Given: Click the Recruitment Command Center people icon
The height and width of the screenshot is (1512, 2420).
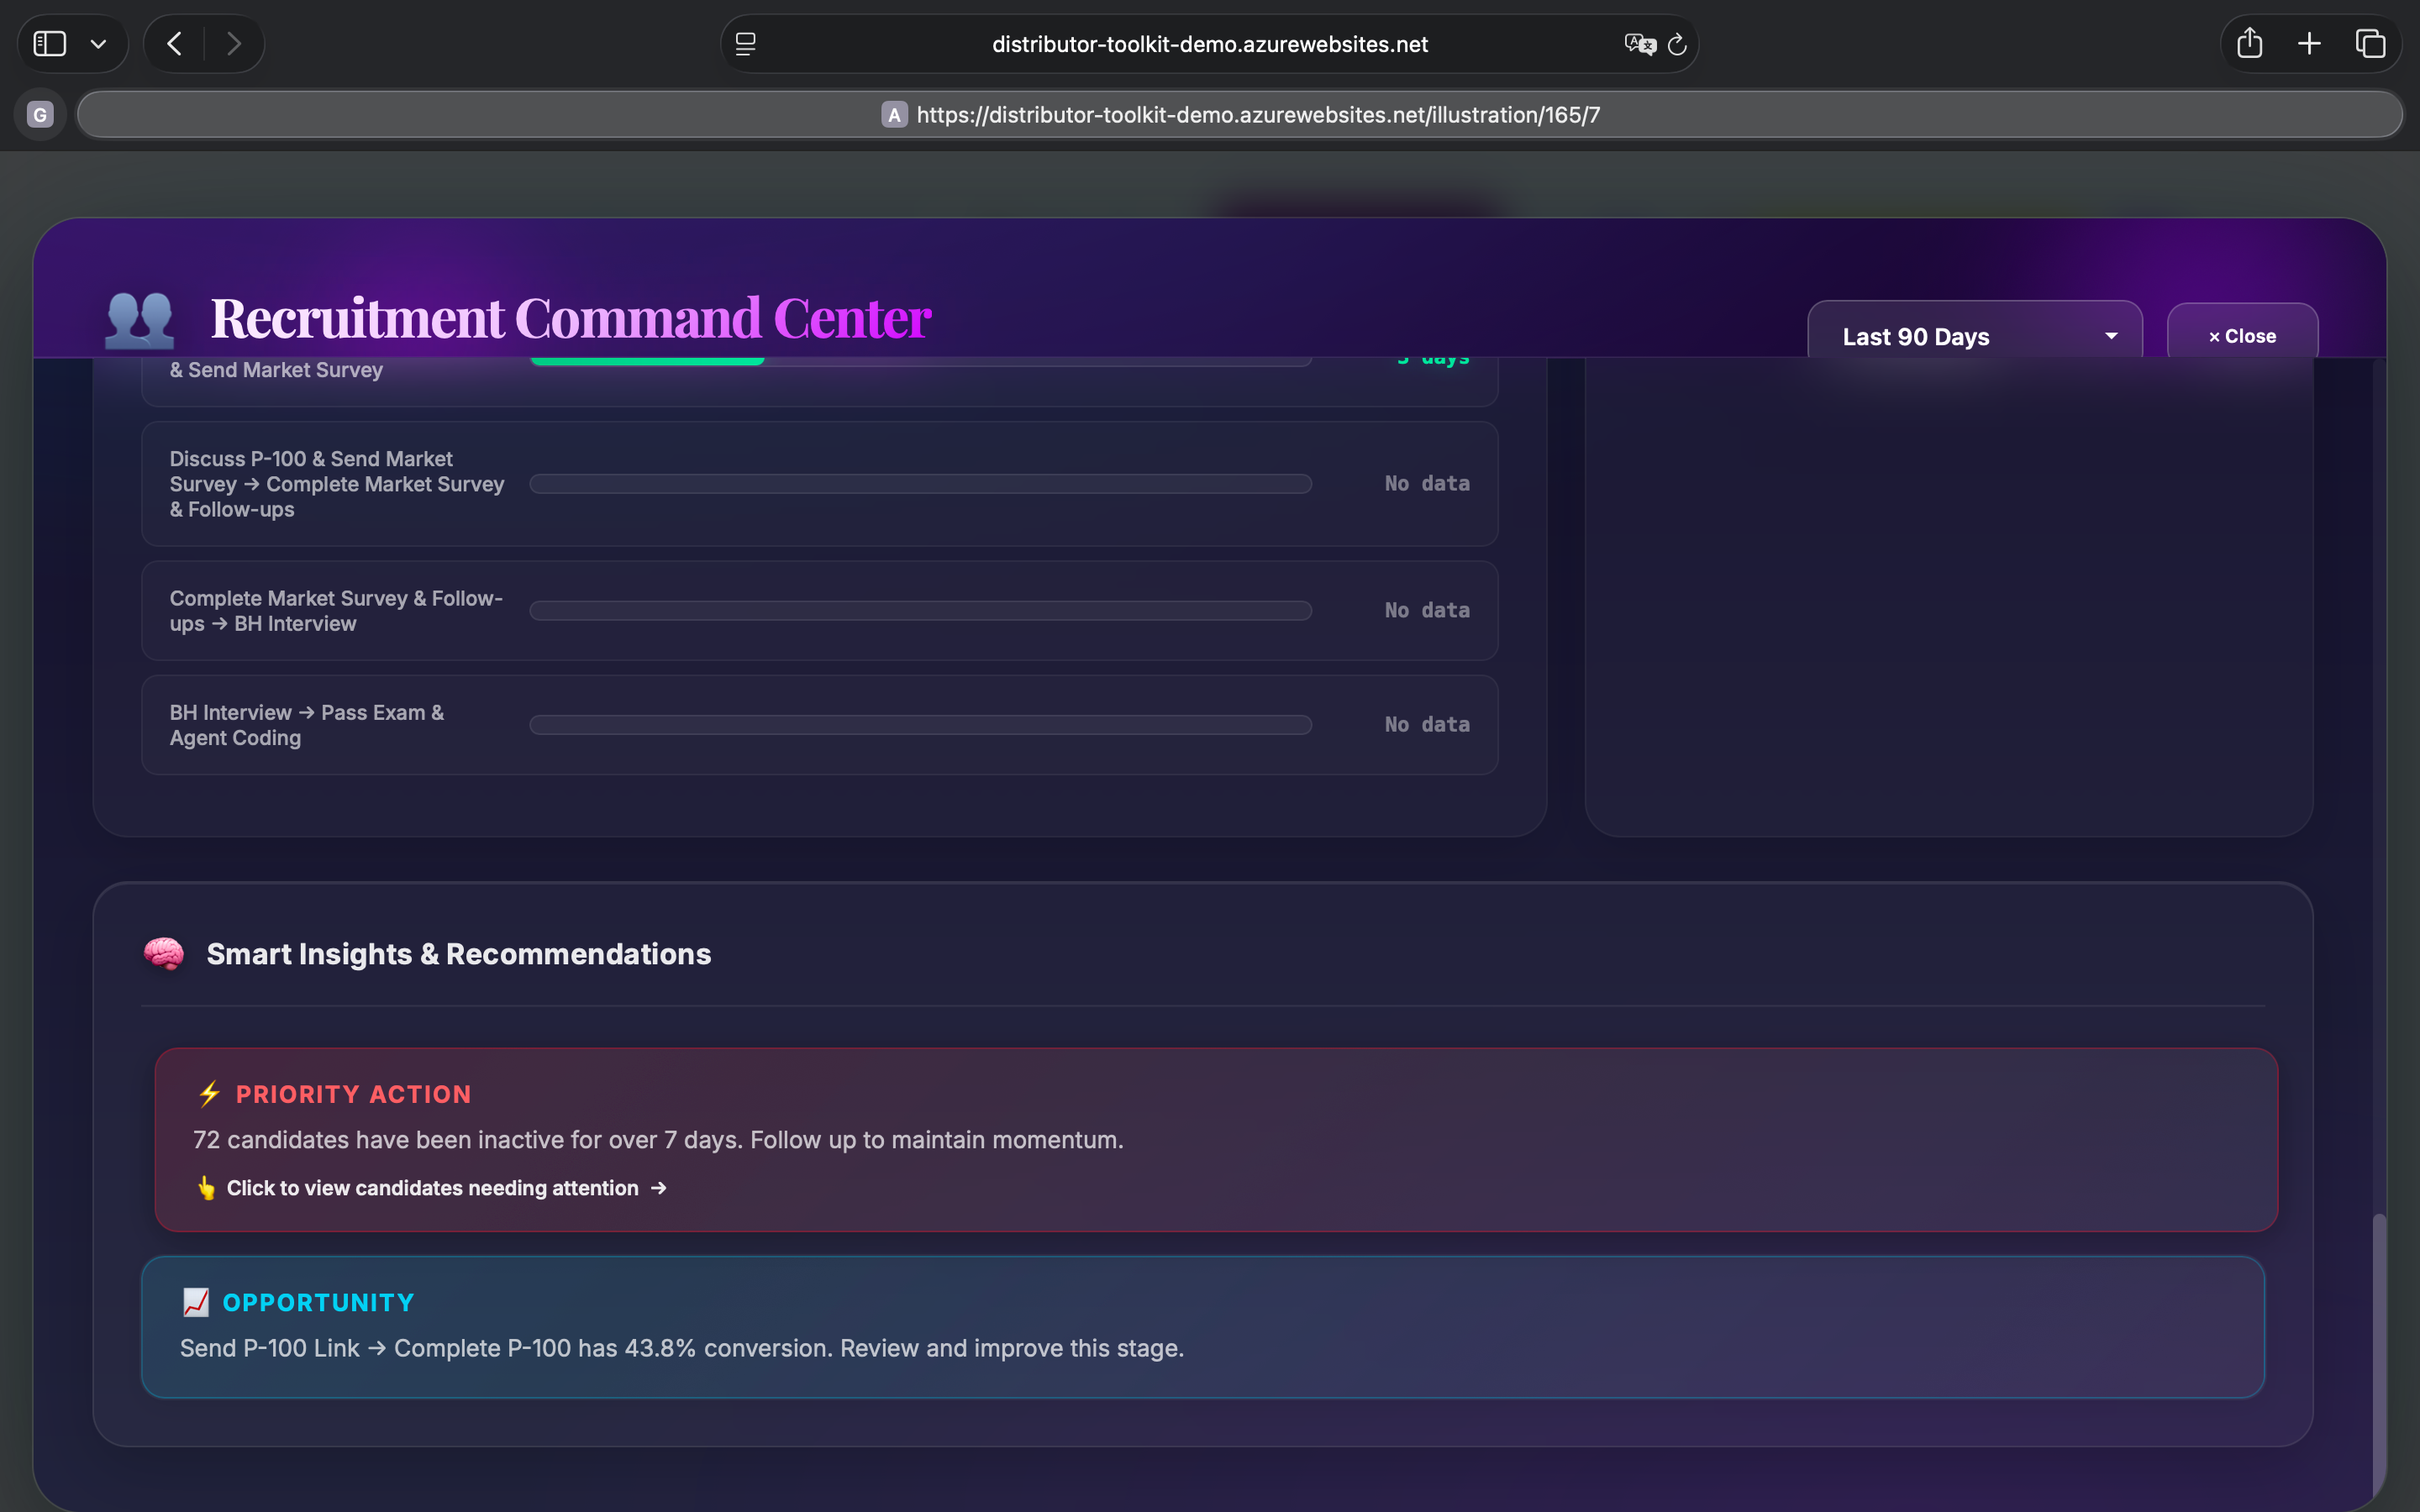Looking at the screenshot, I should click(139, 318).
